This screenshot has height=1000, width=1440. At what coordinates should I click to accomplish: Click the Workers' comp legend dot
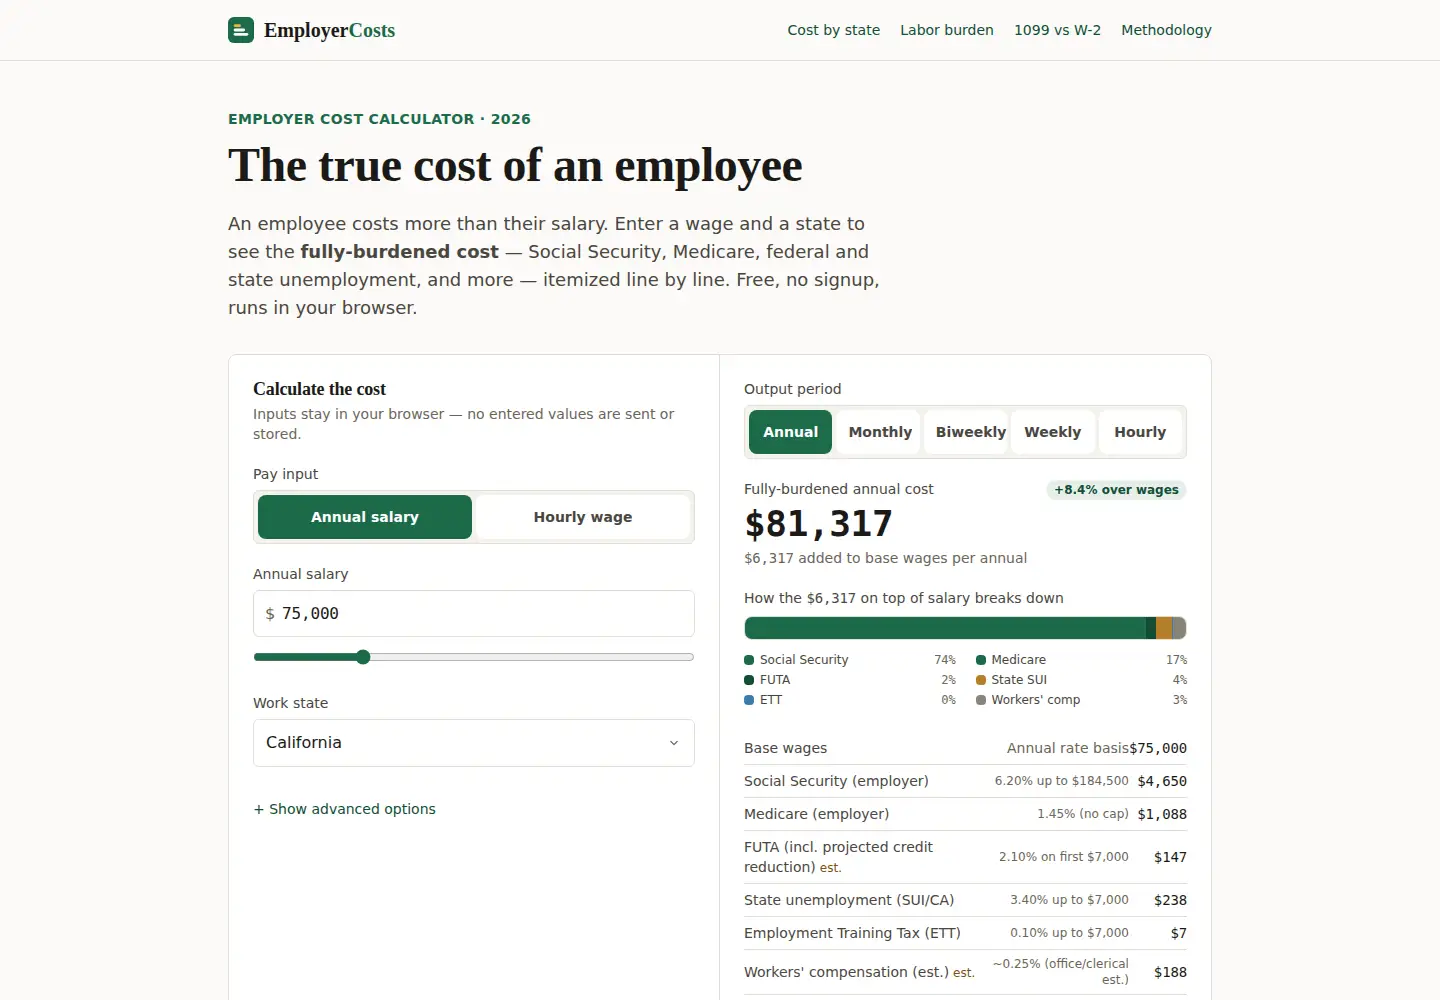click(981, 700)
